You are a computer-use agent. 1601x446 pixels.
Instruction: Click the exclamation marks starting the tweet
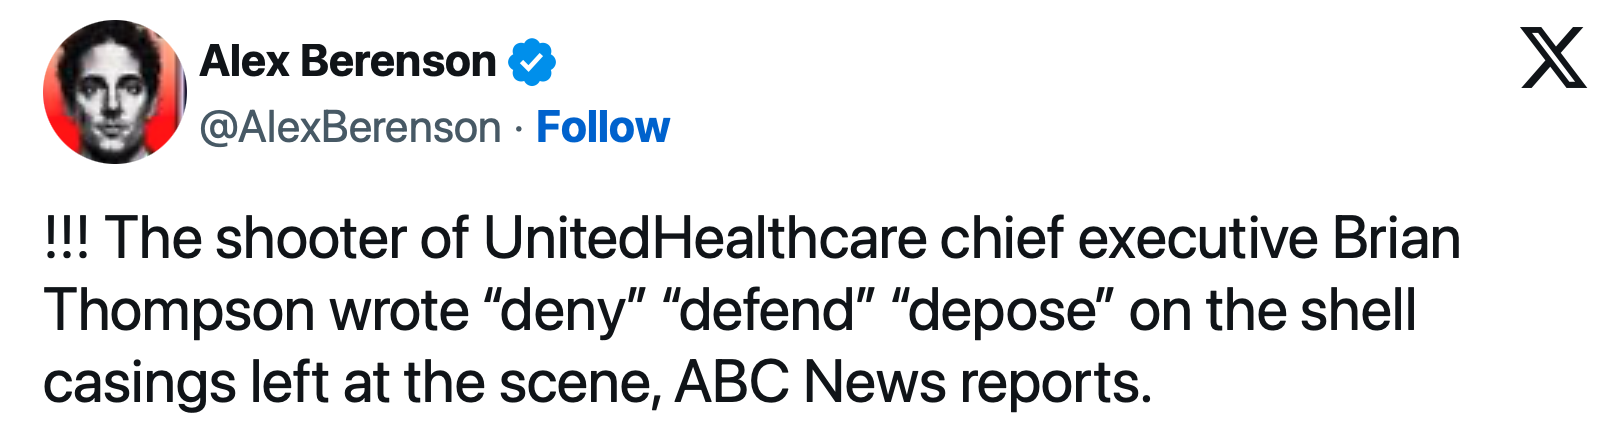pyautogui.click(x=66, y=239)
